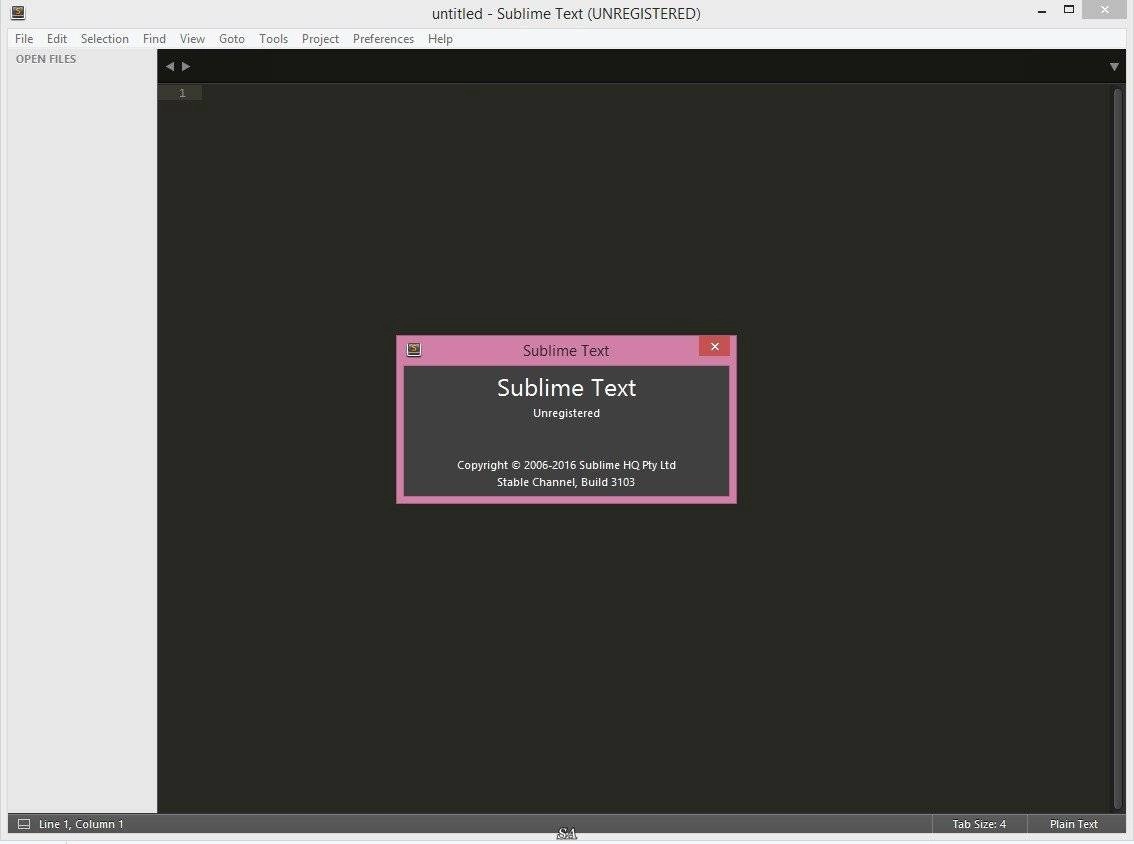Open the Plain Text syntax selector
Screen dimensions: 1134x844
tap(1074, 824)
